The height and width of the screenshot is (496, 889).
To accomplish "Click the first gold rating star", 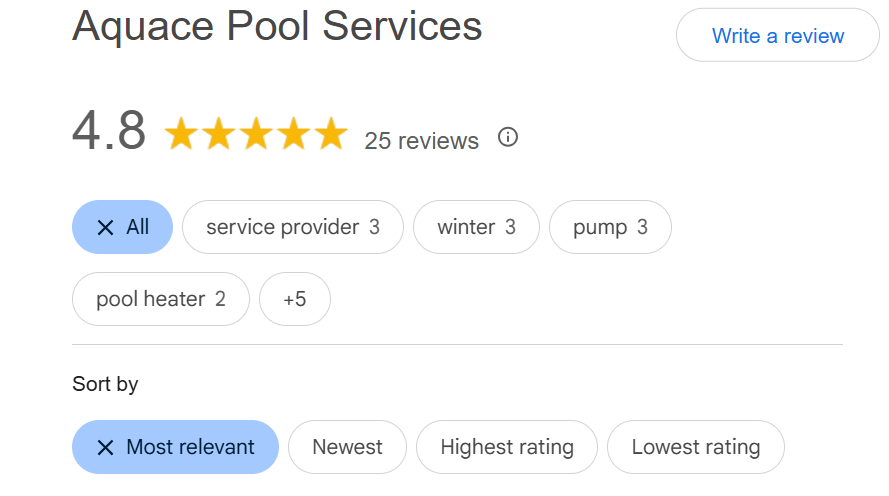I will [181, 134].
